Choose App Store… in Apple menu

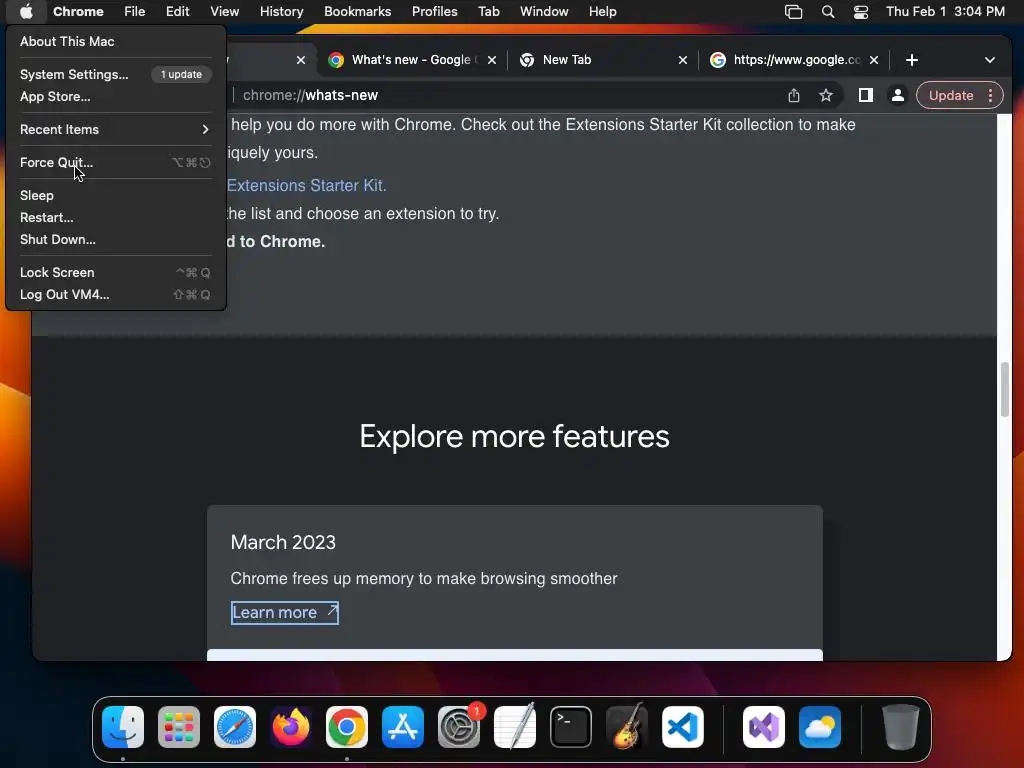116,97
